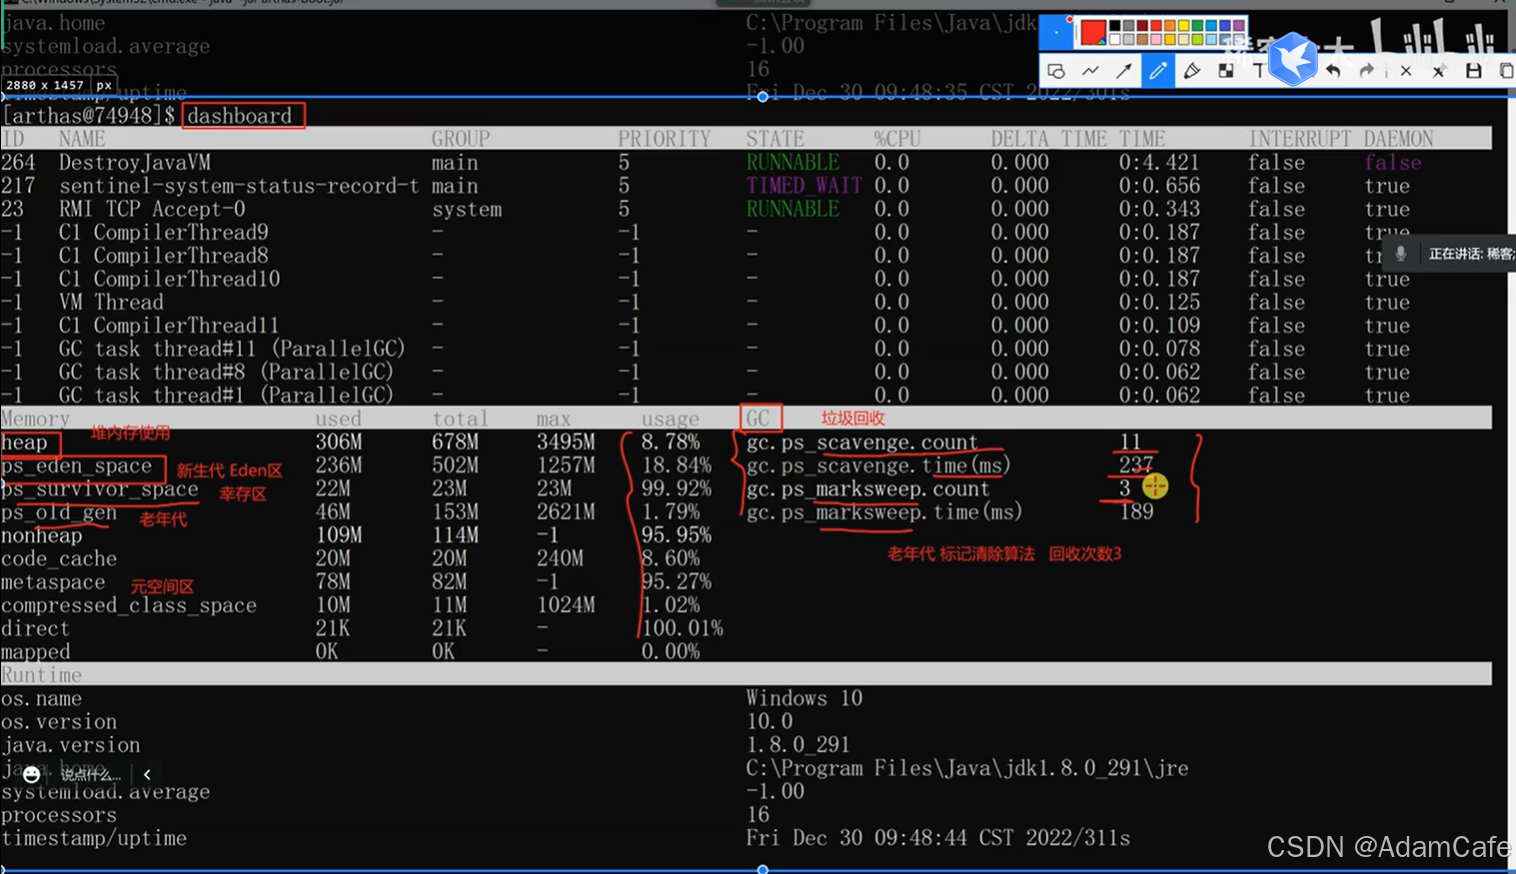Grab the top-center selection handle
Screen dimensions: 1516x874
tap(762, 96)
